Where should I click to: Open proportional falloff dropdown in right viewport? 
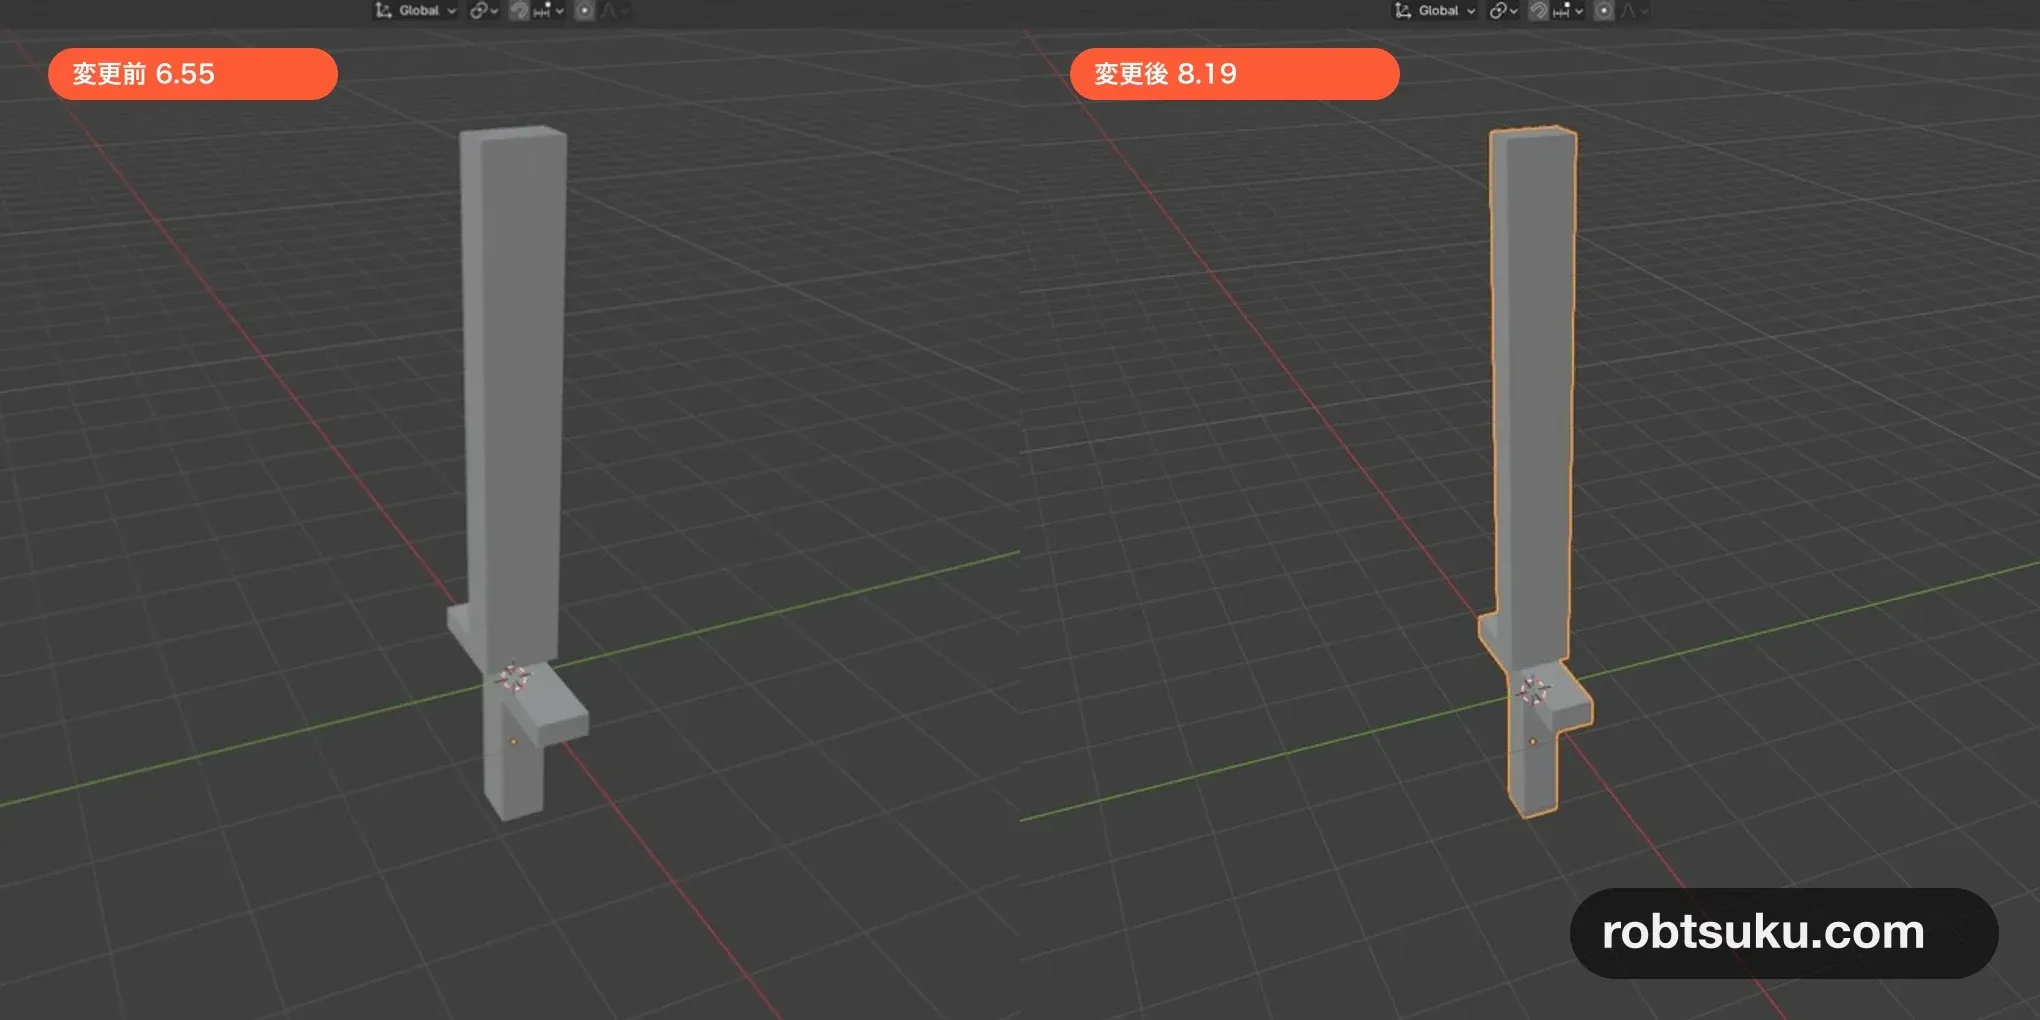1633,11
